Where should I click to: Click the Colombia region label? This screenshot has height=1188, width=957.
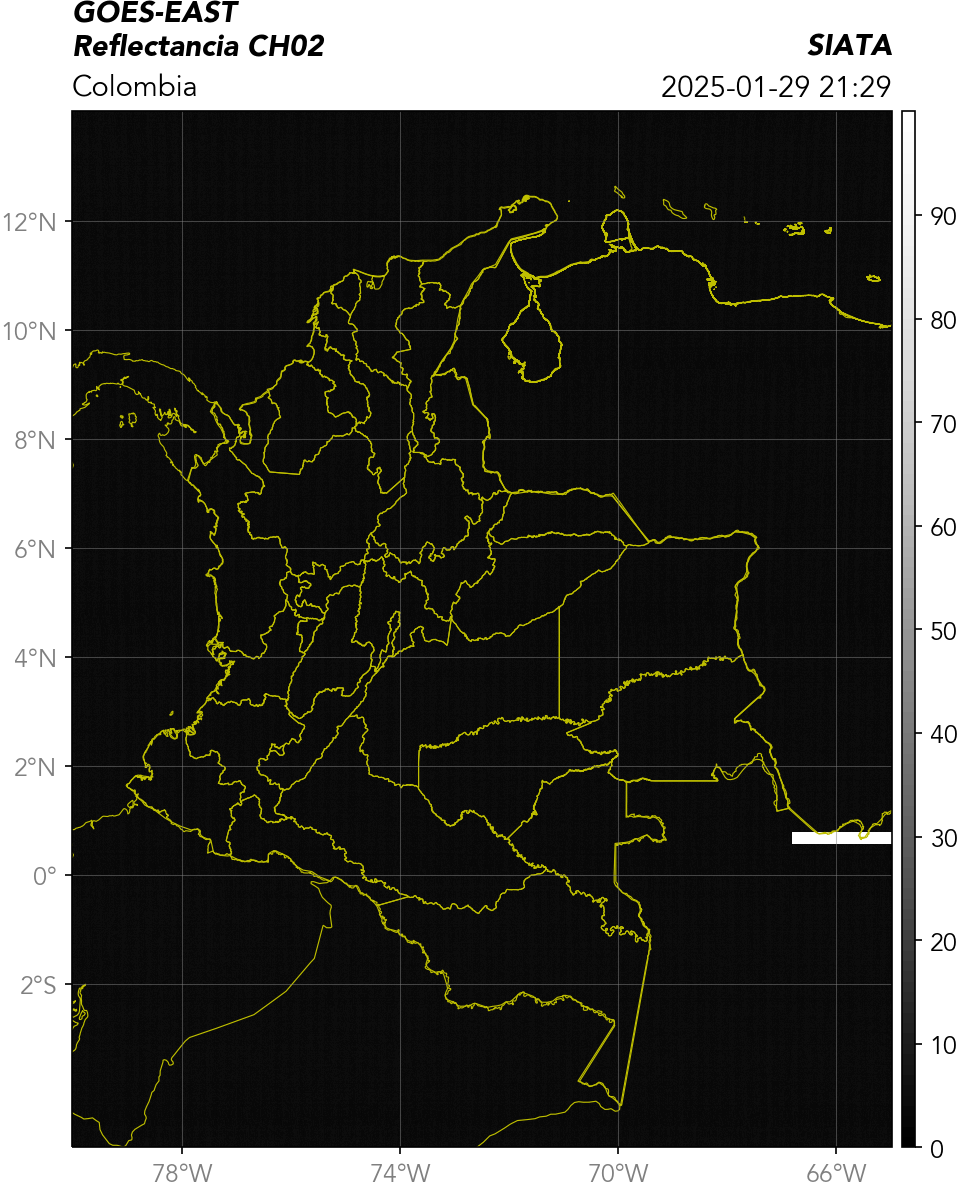coord(135,86)
